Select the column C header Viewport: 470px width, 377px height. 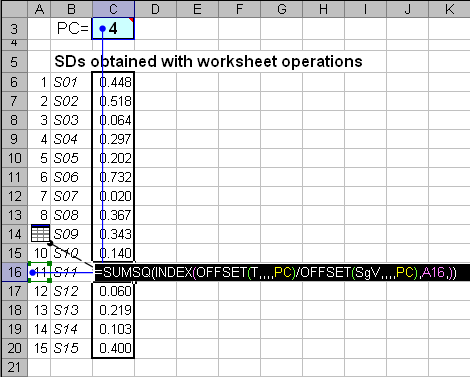[113, 9]
